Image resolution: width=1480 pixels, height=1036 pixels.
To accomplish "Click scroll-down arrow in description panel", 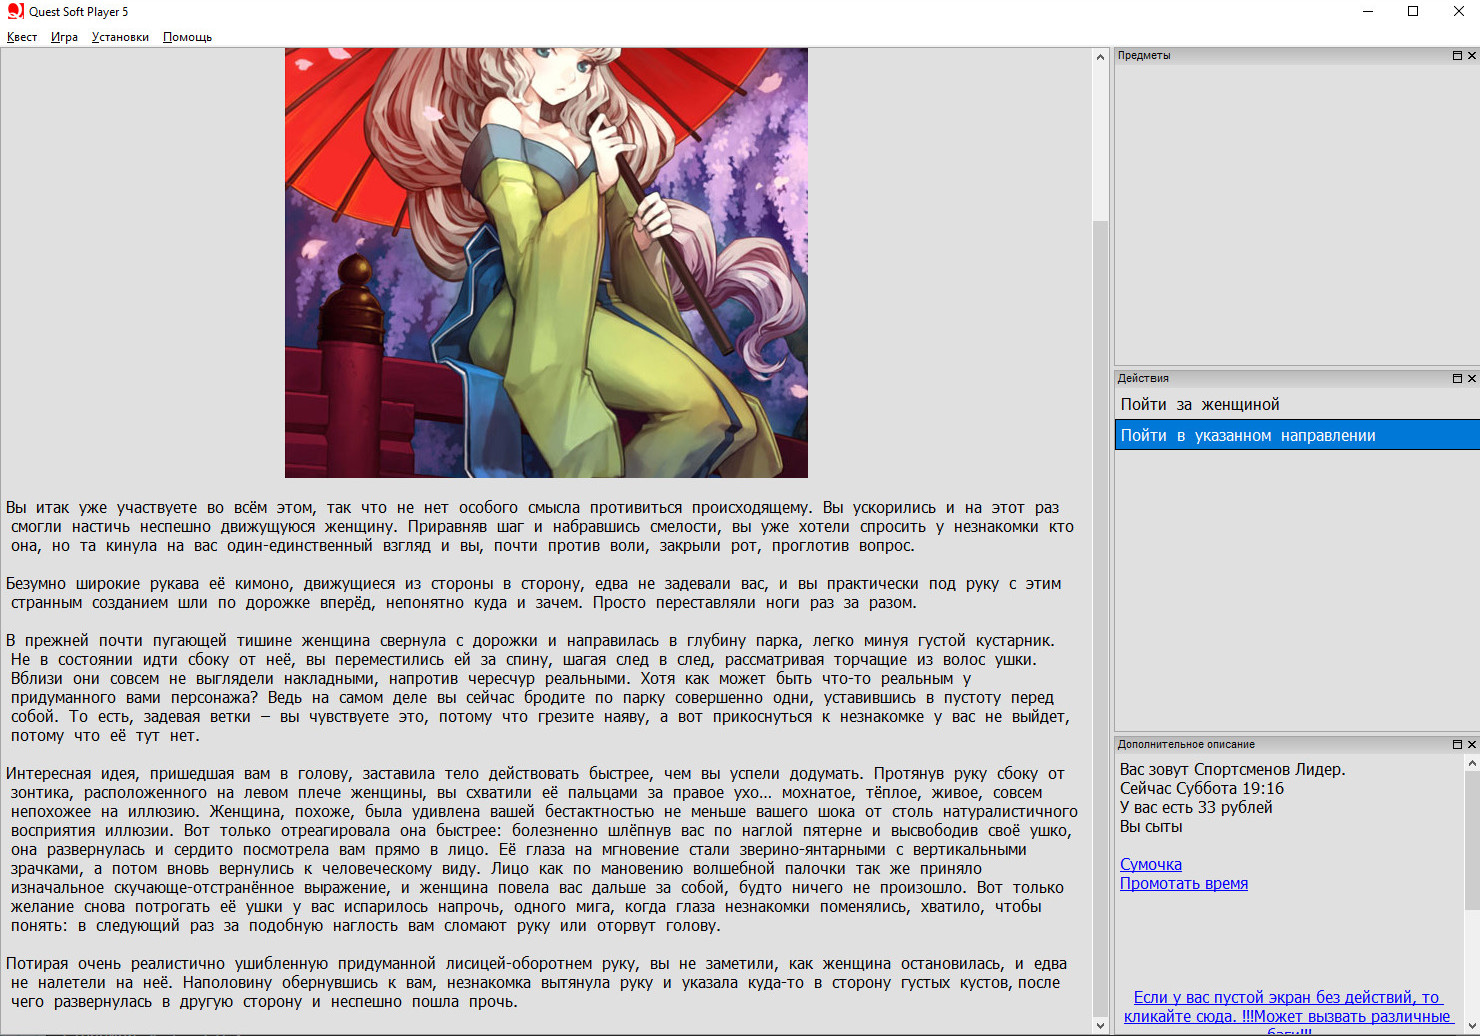I will (x=1472, y=1025).
